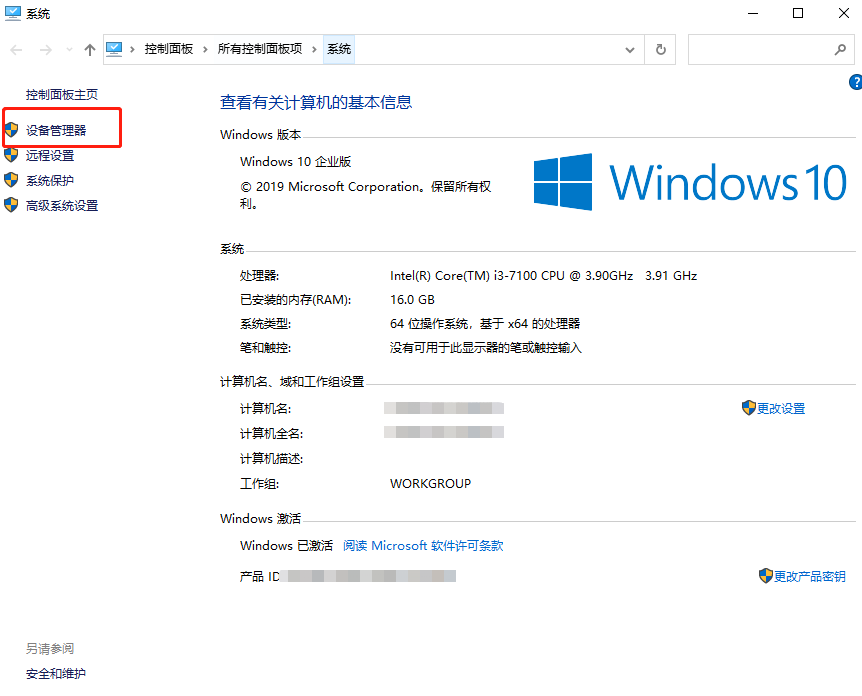Click the 更改设置 link

pyautogui.click(x=781, y=408)
